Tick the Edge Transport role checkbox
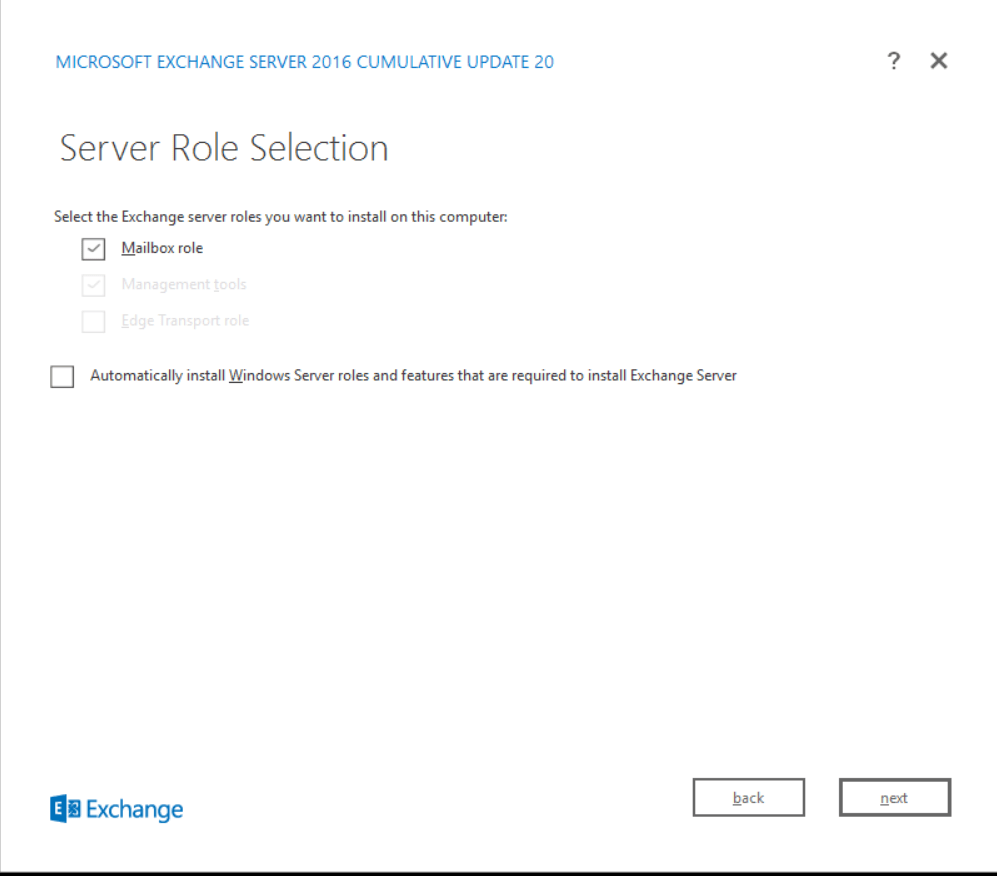The height and width of the screenshot is (876, 997). tap(93, 321)
